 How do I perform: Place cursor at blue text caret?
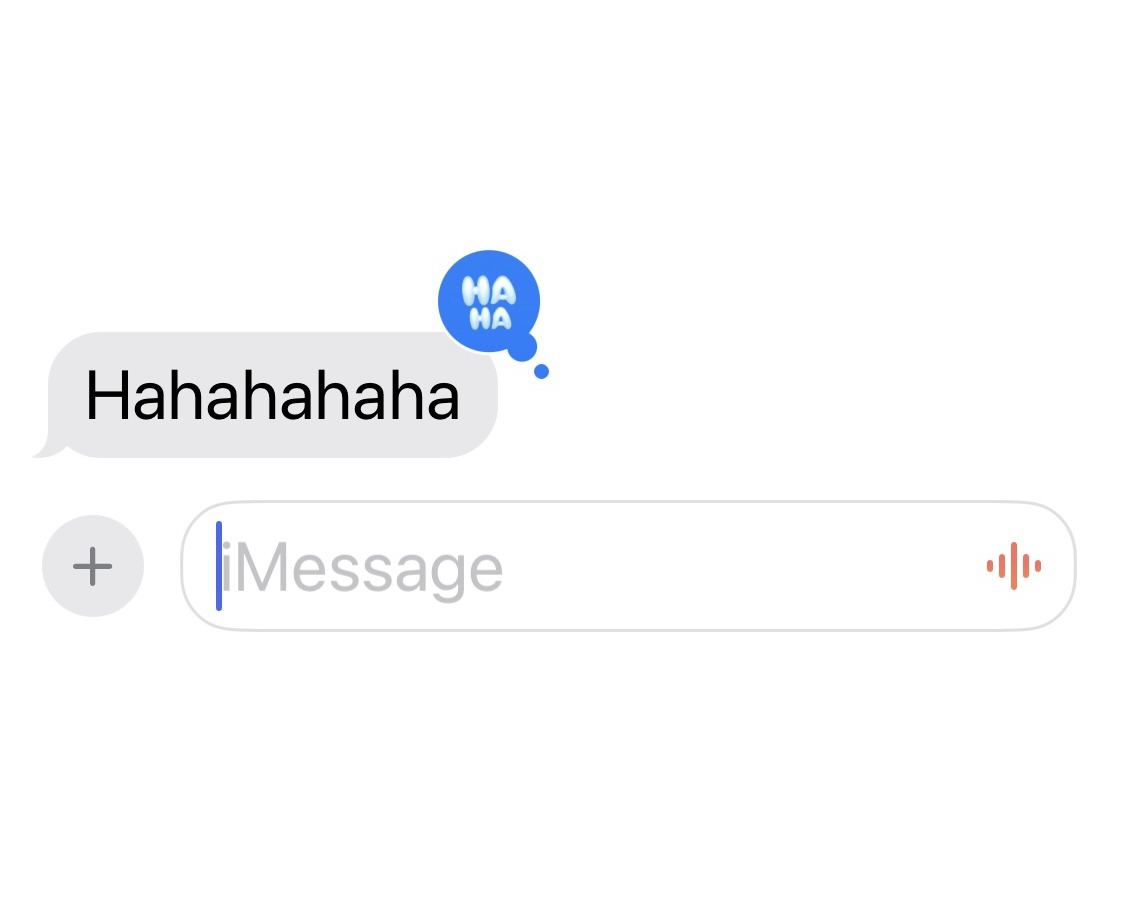click(x=219, y=566)
